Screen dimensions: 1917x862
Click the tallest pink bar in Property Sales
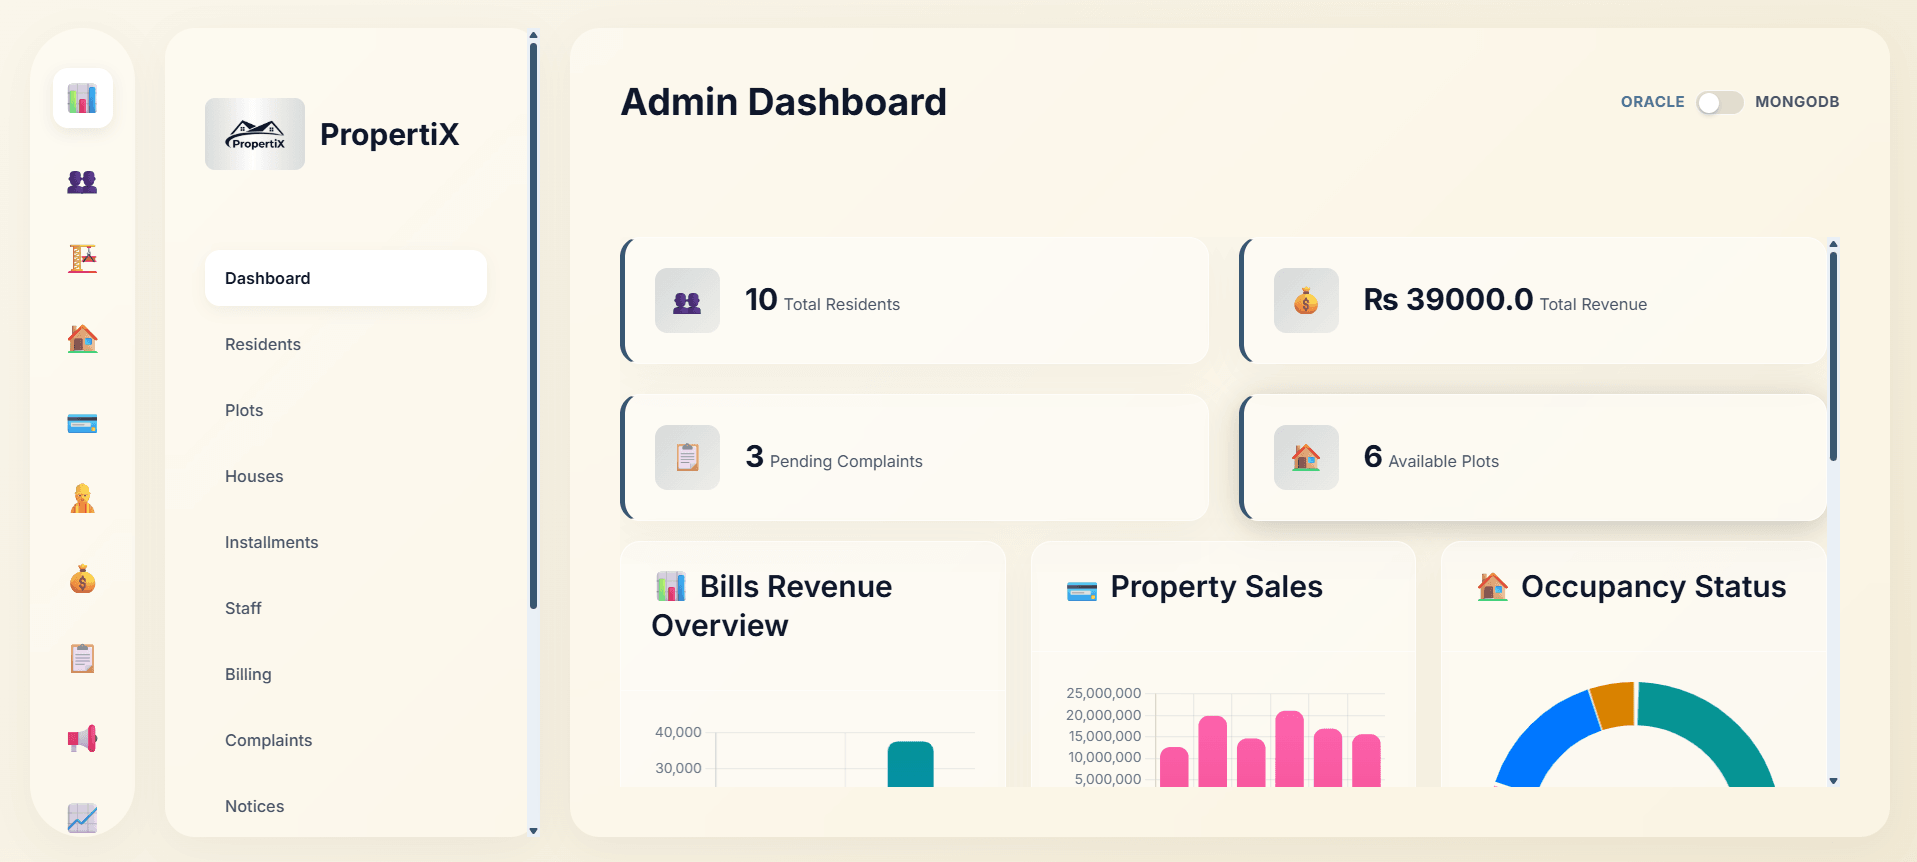coord(1290,749)
